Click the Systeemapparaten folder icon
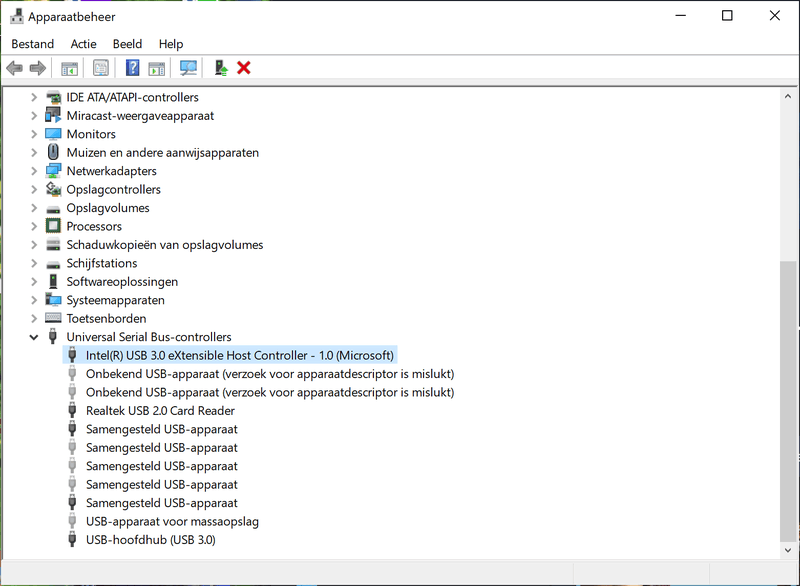Screen dimensions: 800x586 [x=53, y=300]
